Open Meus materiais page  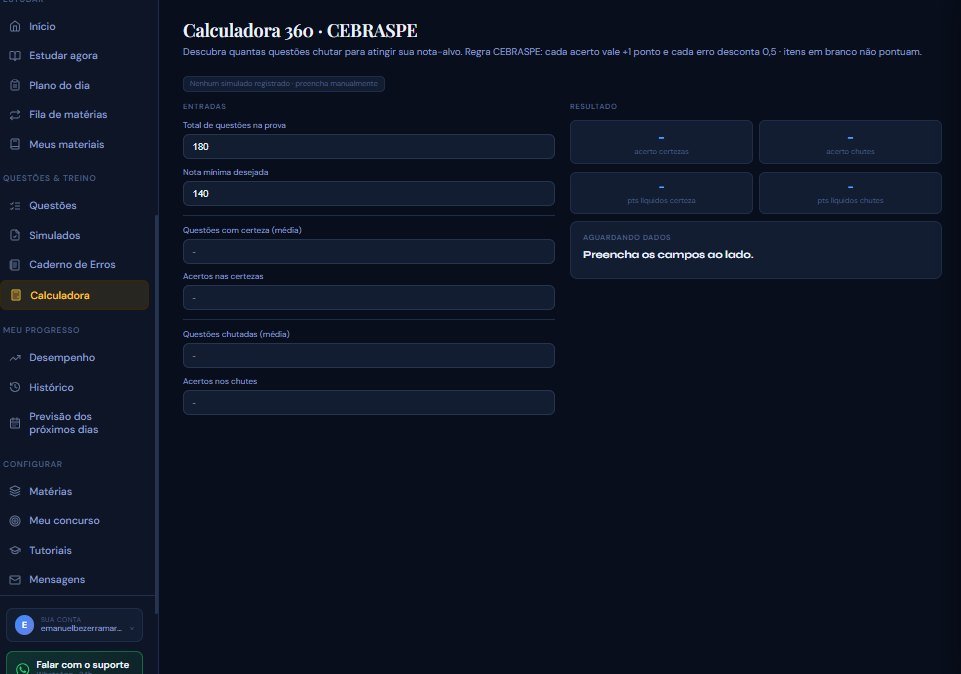75,145
